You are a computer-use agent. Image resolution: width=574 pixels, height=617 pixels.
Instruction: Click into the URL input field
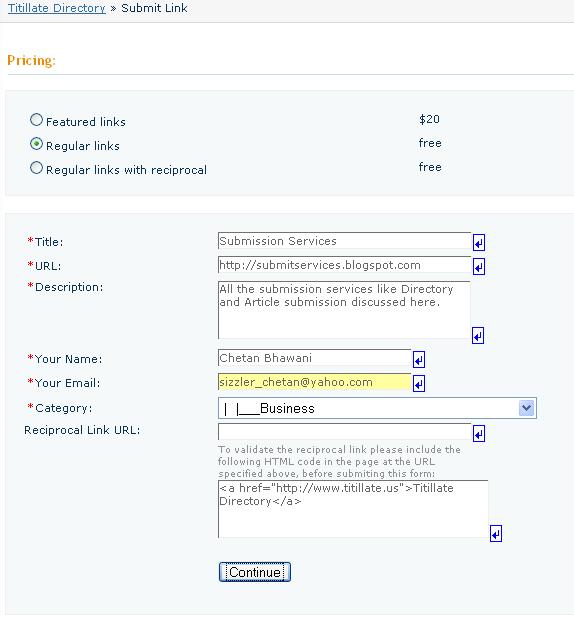click(x=344, y=265)
